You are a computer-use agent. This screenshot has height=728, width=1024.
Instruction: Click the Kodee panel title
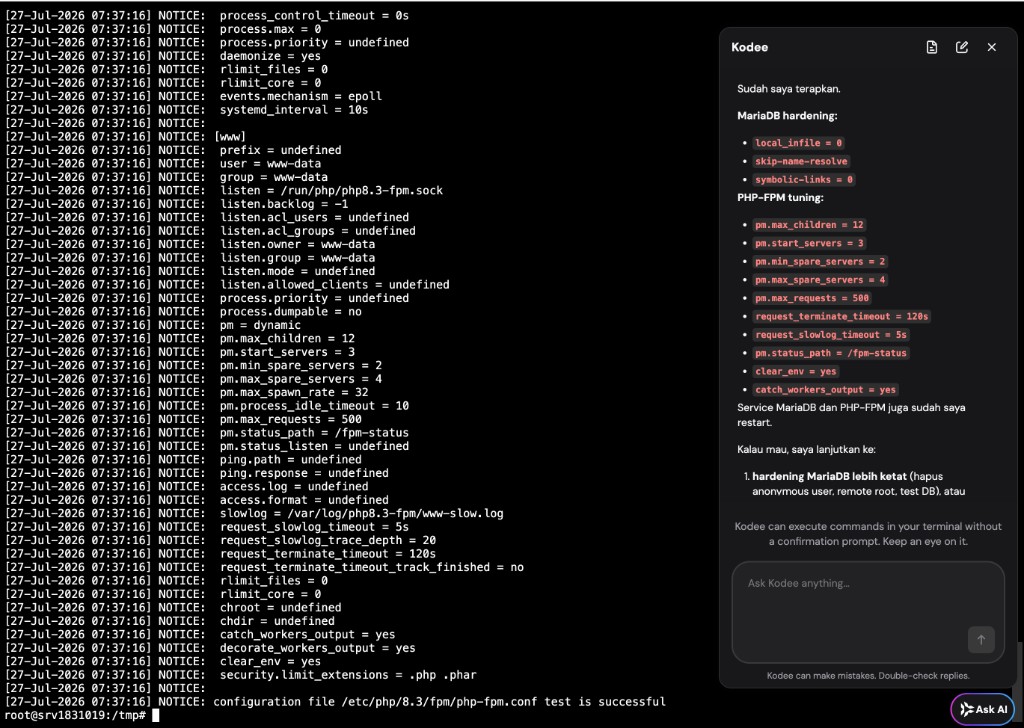tap(749, 47)
